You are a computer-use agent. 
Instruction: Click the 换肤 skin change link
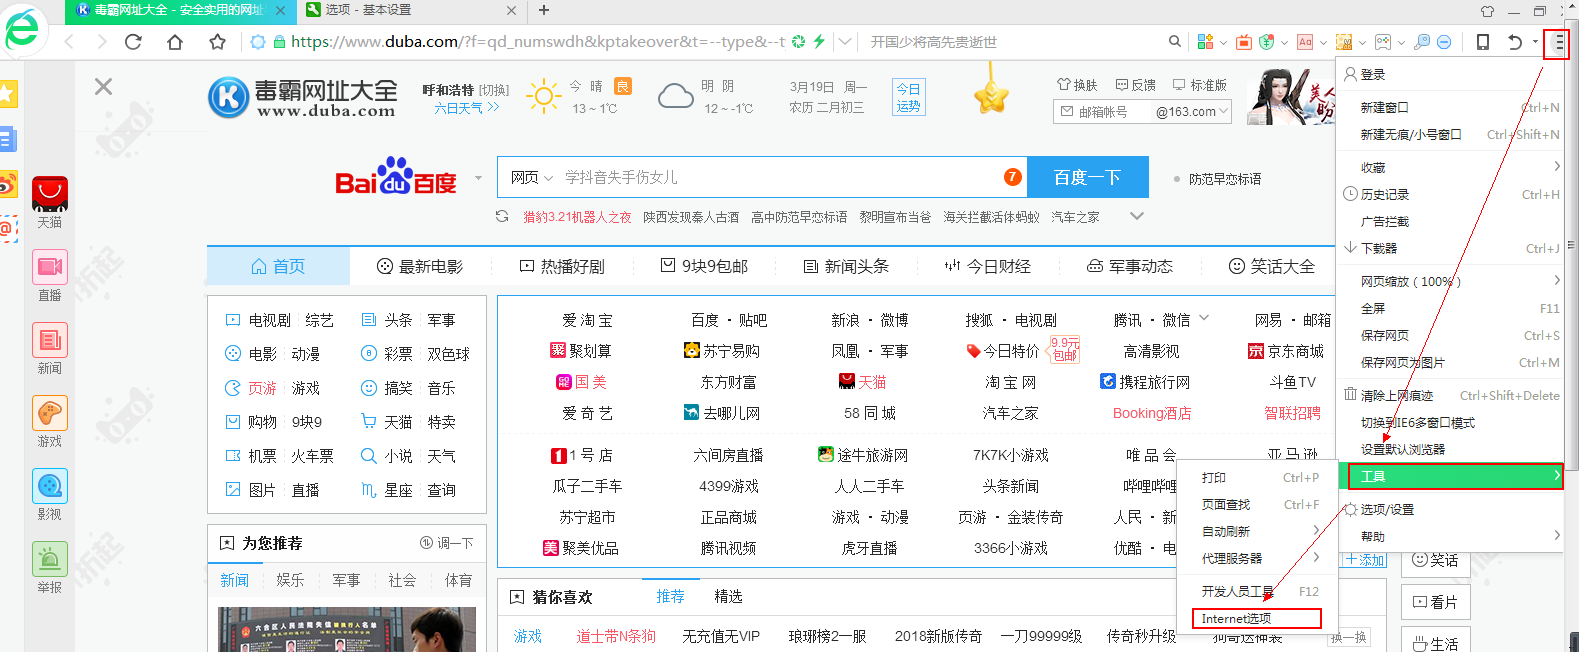(x=1077, y=85)
